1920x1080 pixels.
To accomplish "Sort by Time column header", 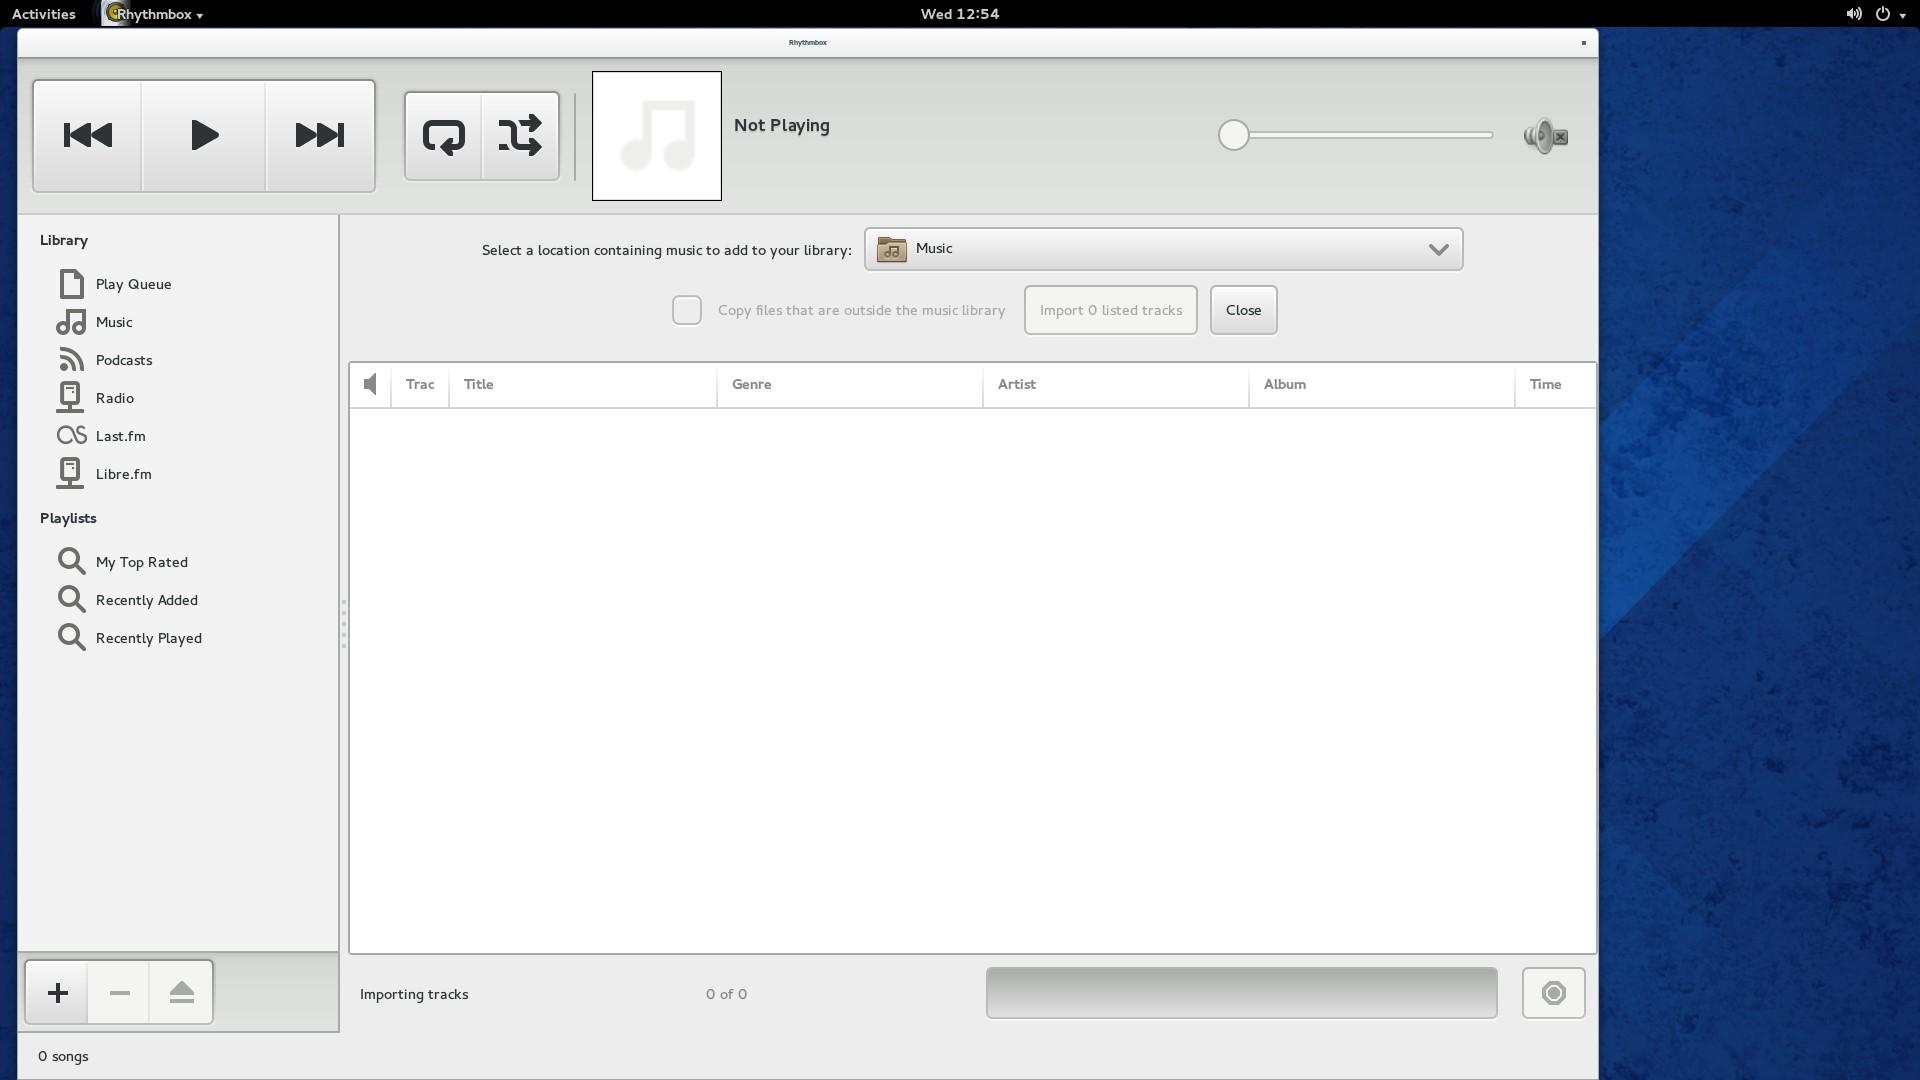I will tap(1555, 385).
